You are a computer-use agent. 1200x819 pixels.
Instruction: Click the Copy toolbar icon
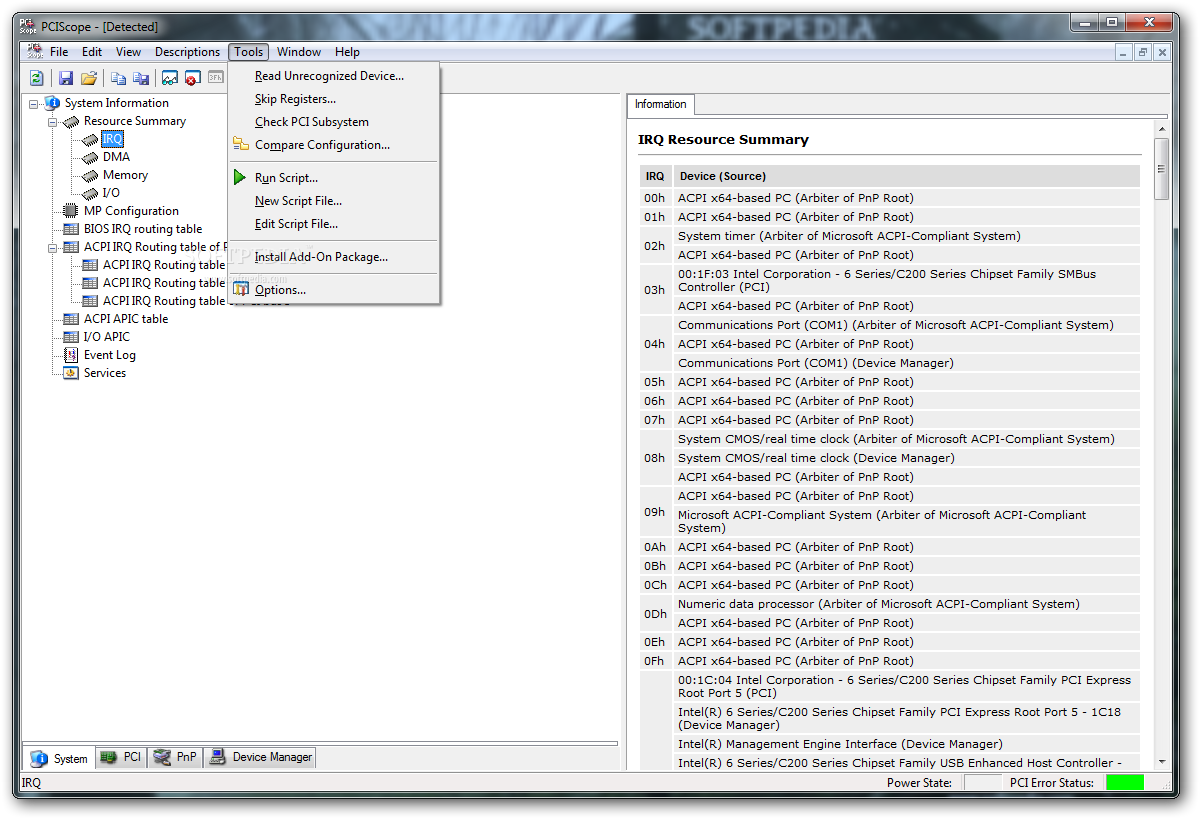point(118,78)
